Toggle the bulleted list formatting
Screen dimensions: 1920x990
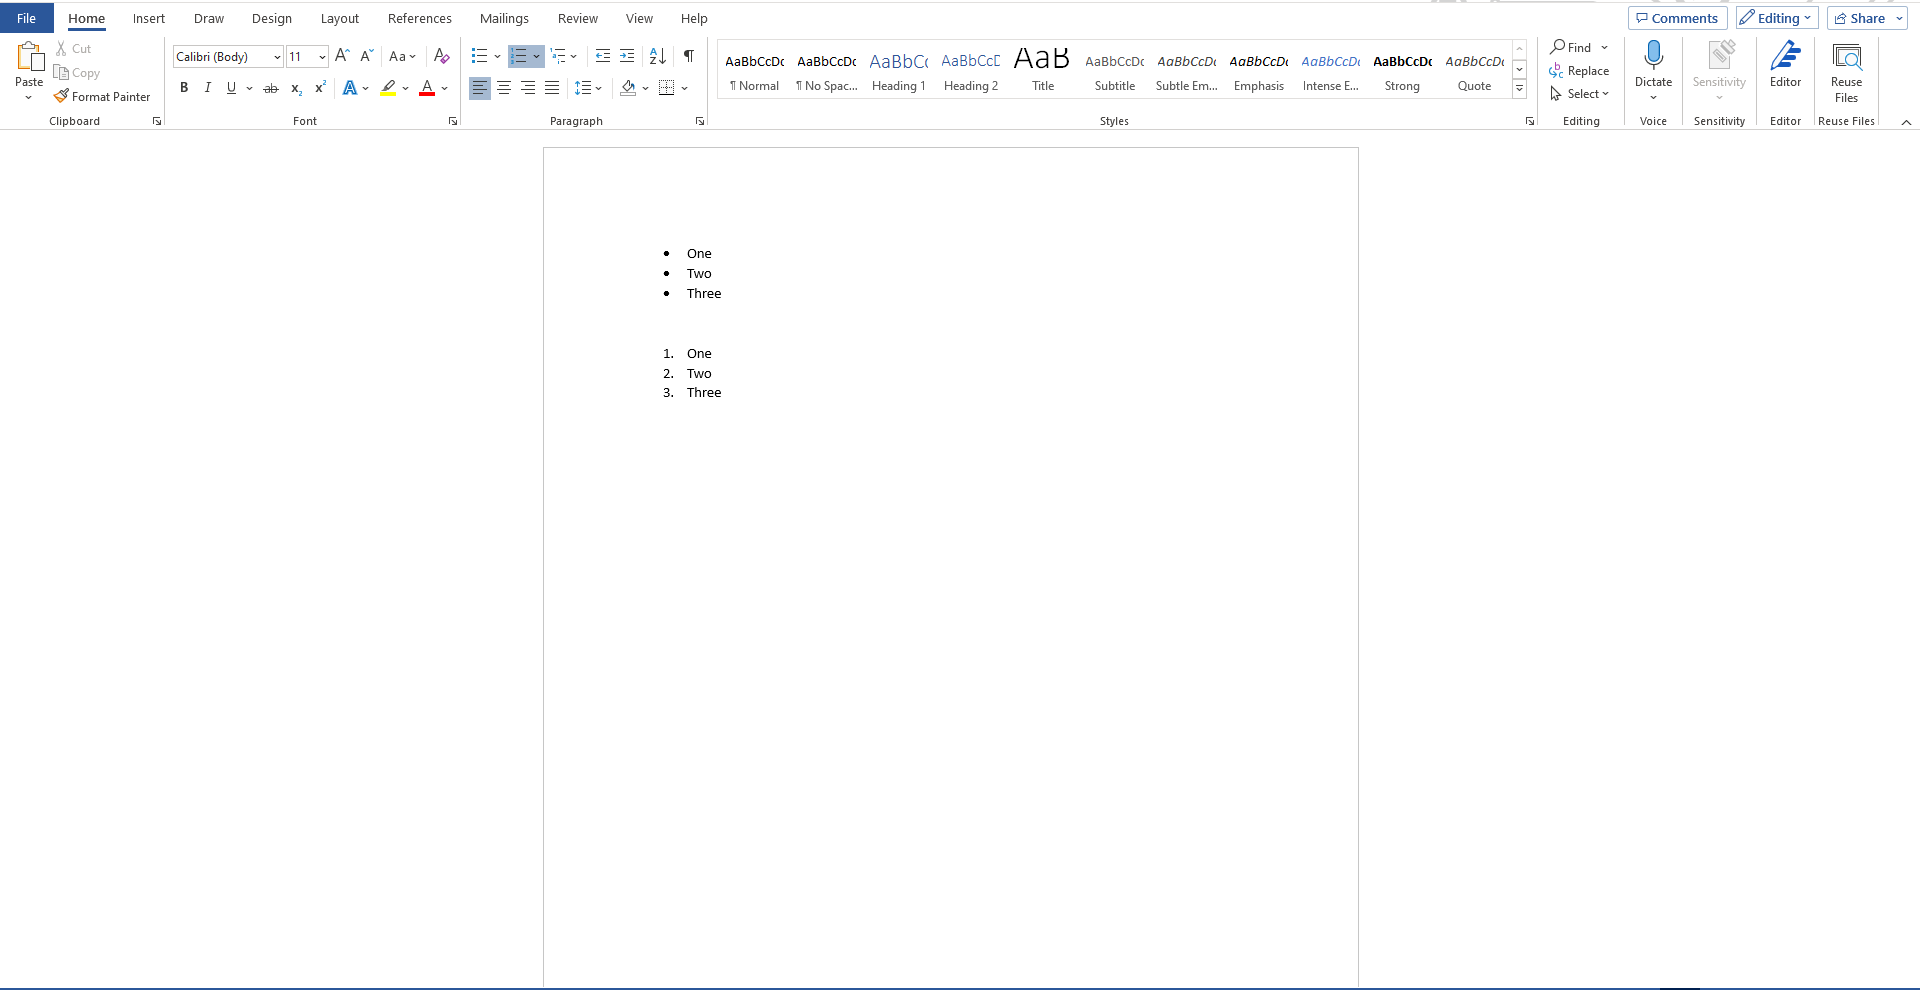tap(480, 56)
